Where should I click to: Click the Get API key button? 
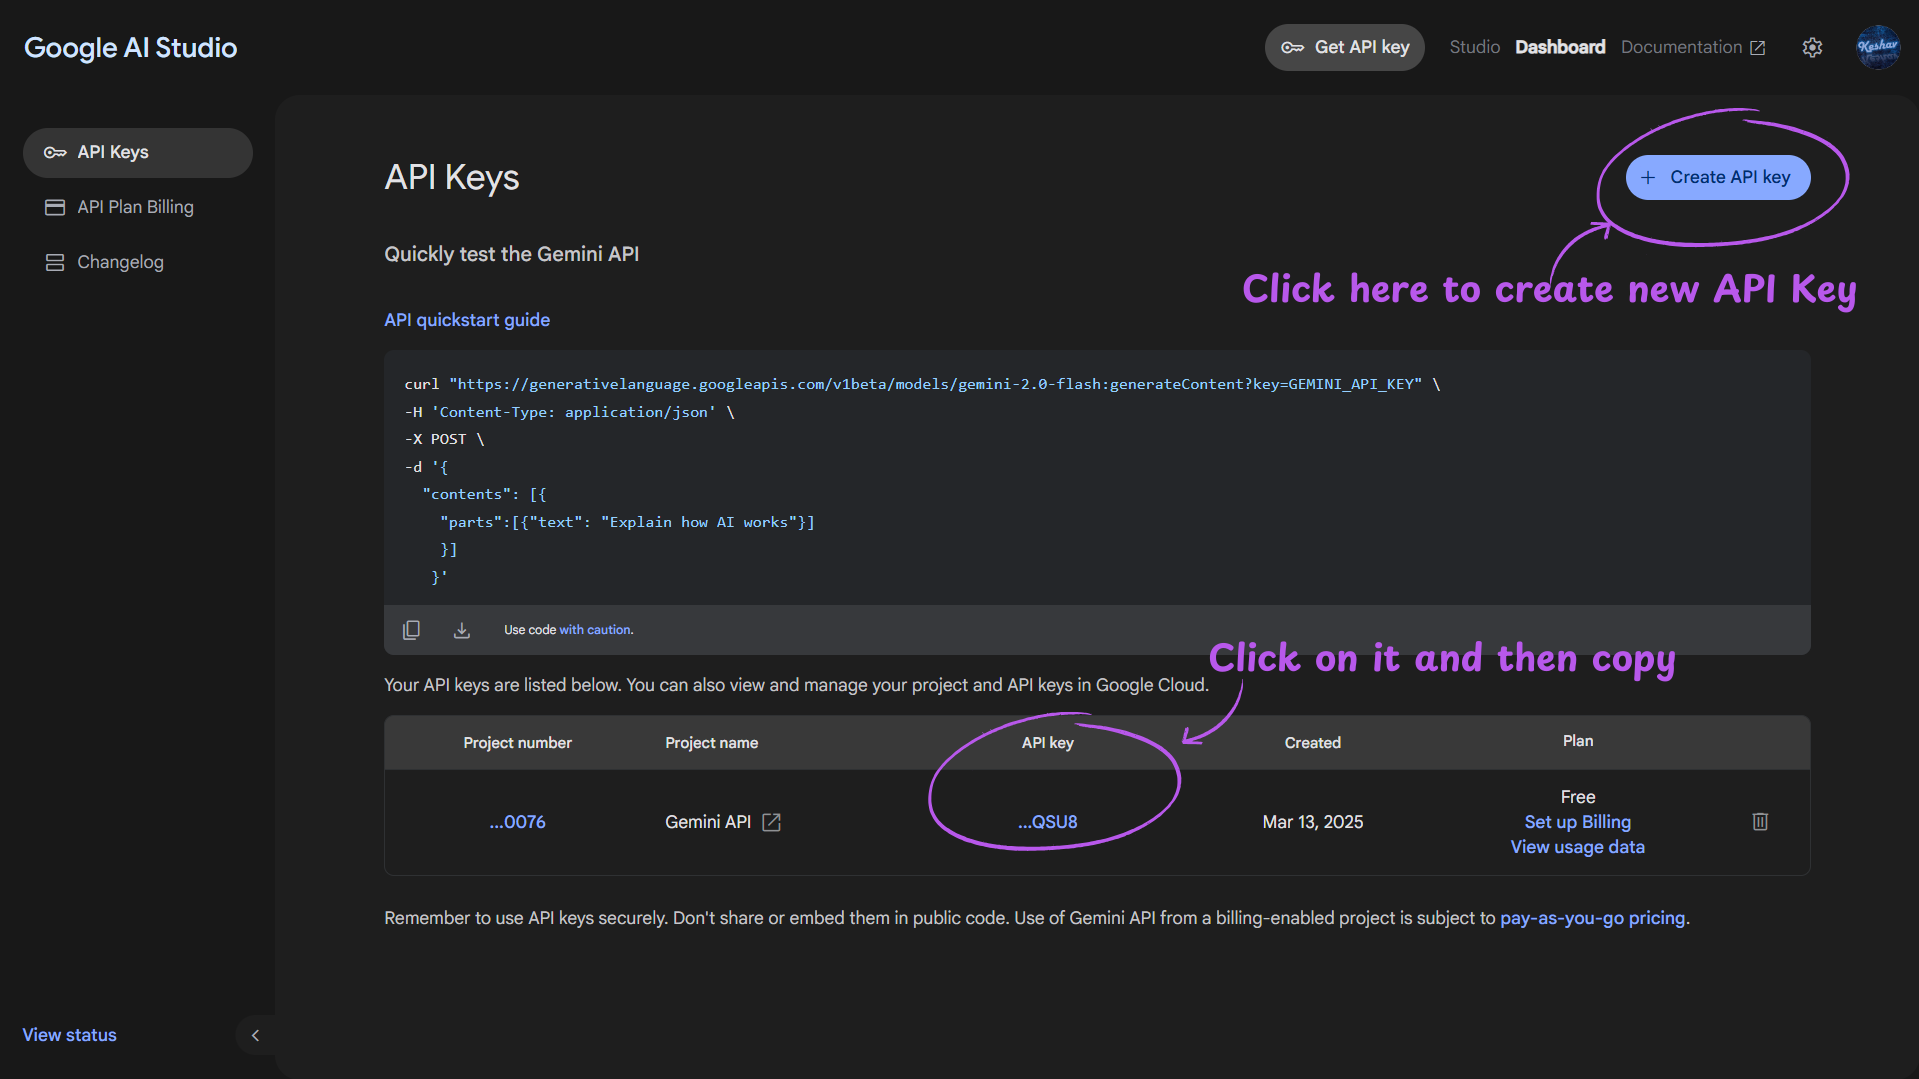point(1344,47)
